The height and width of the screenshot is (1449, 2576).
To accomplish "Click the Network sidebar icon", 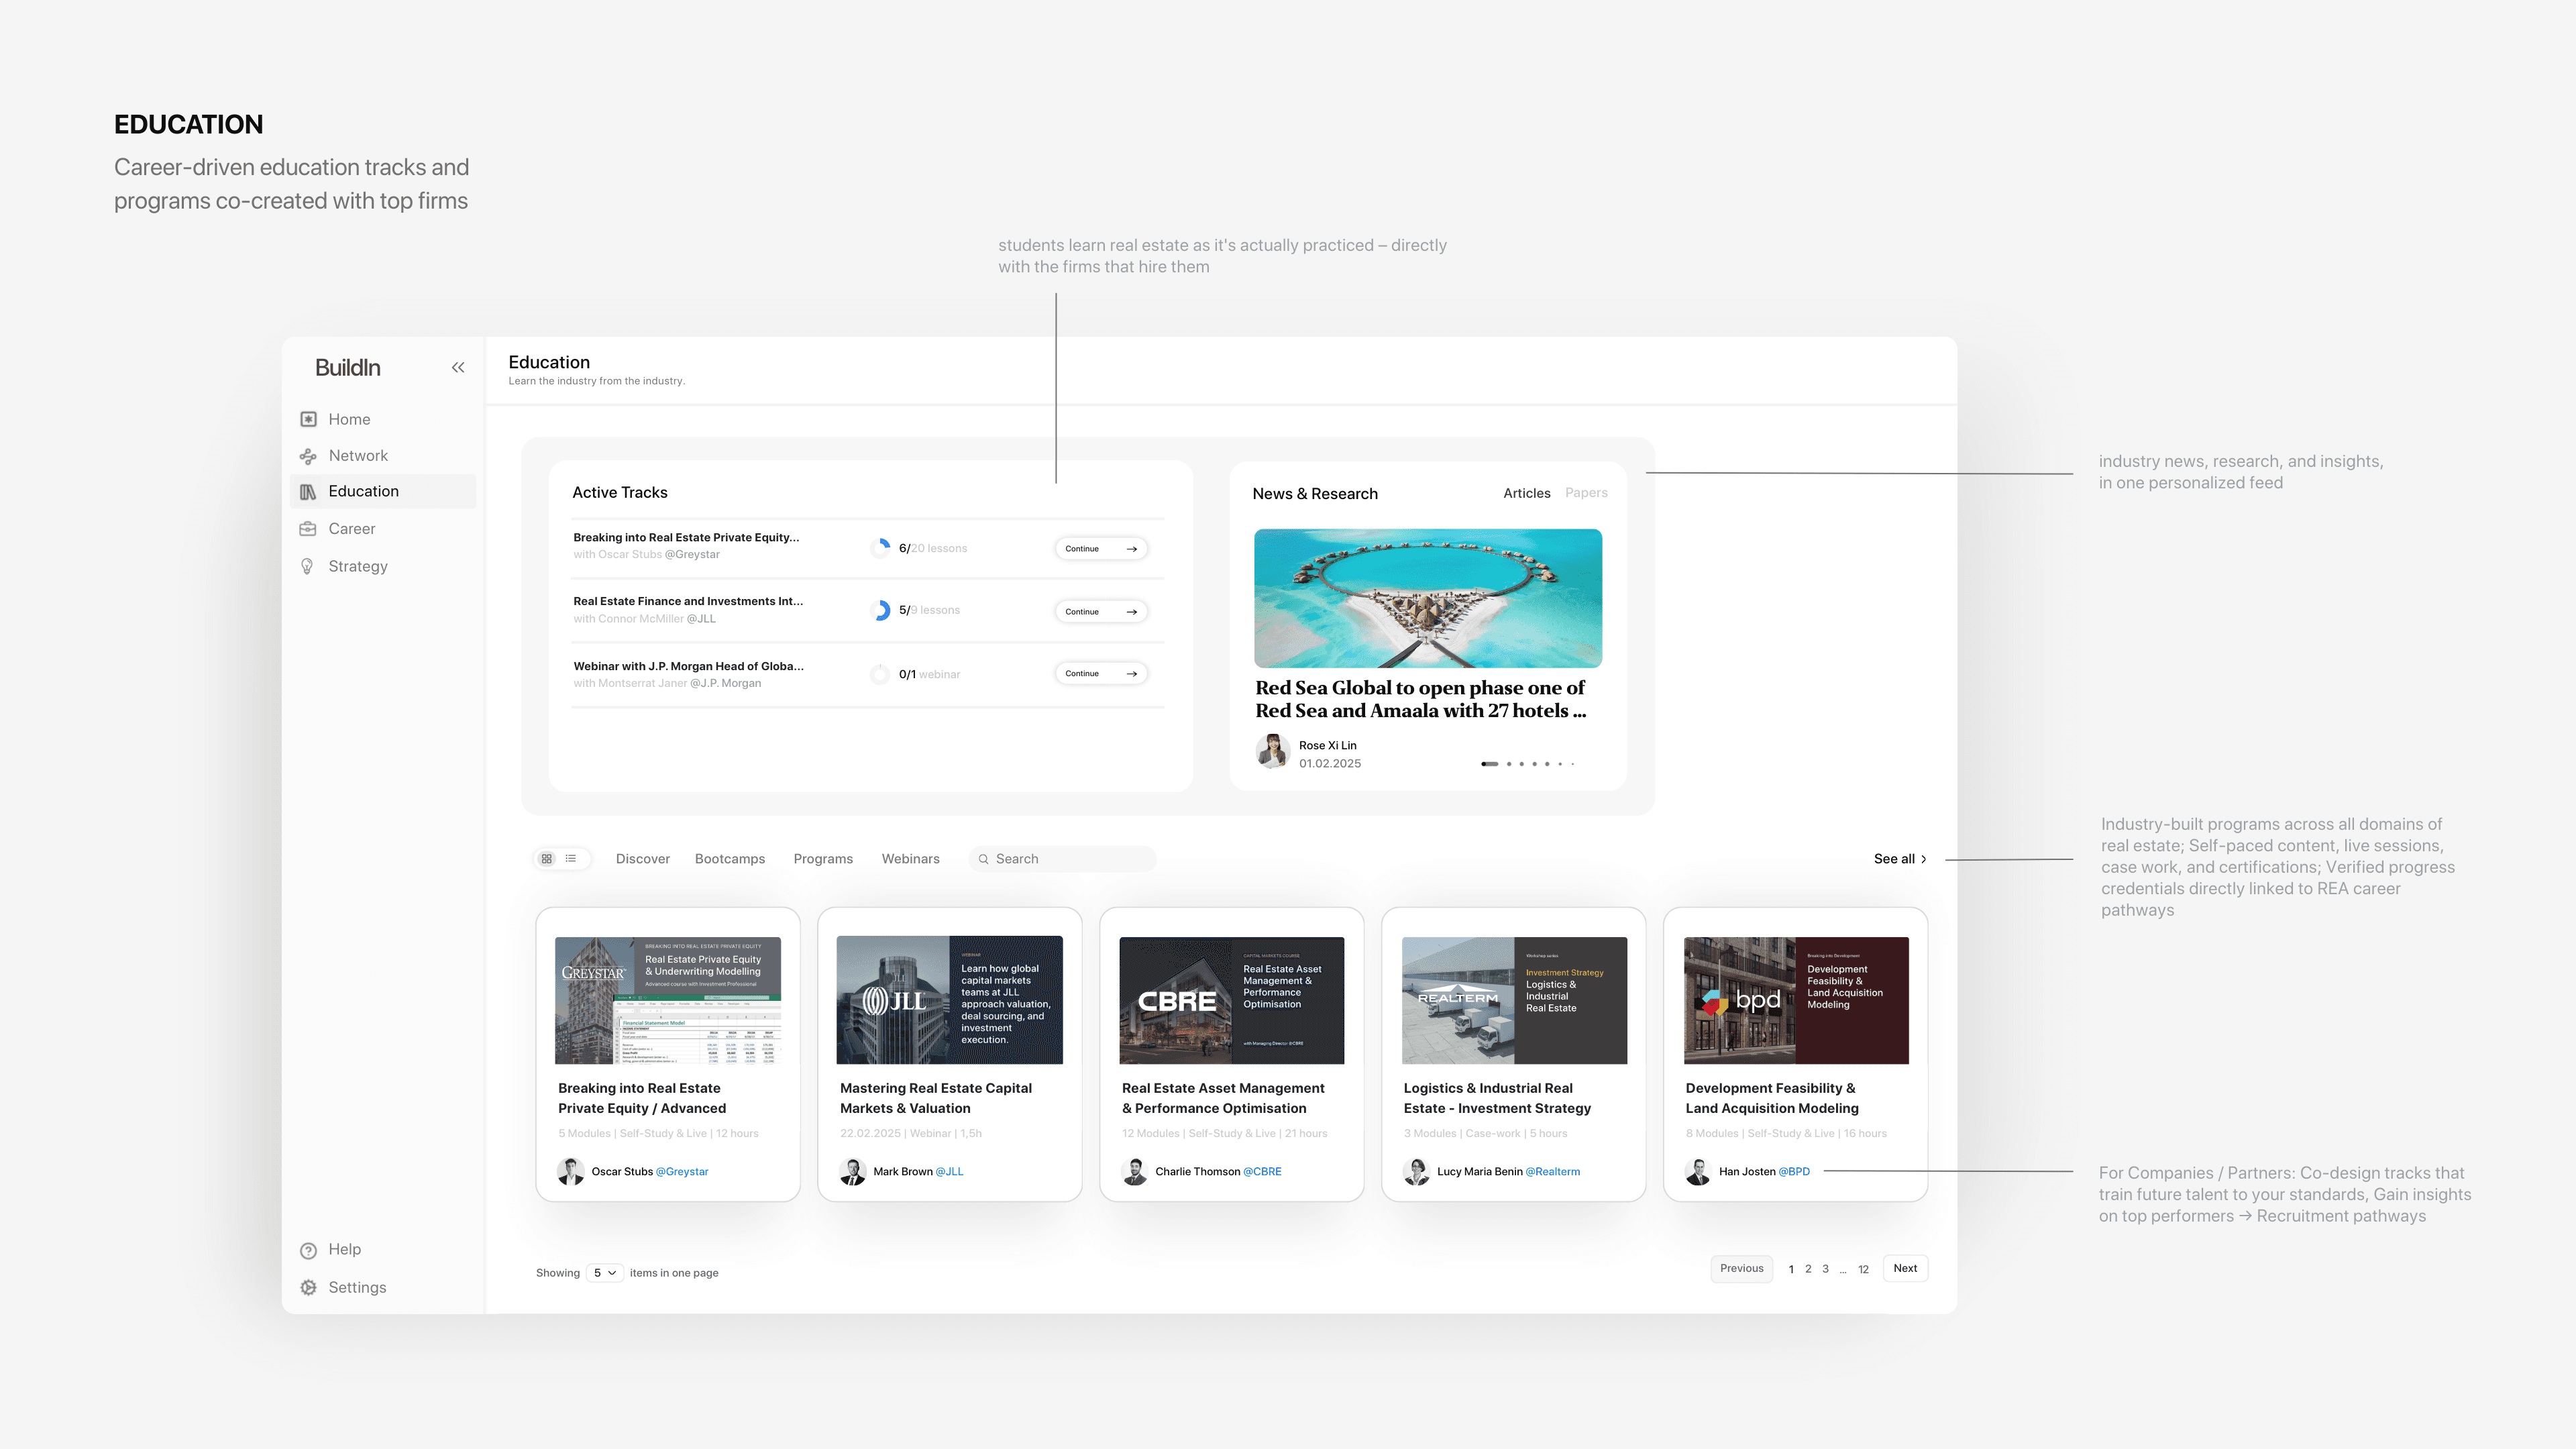I will pos(308,456).
